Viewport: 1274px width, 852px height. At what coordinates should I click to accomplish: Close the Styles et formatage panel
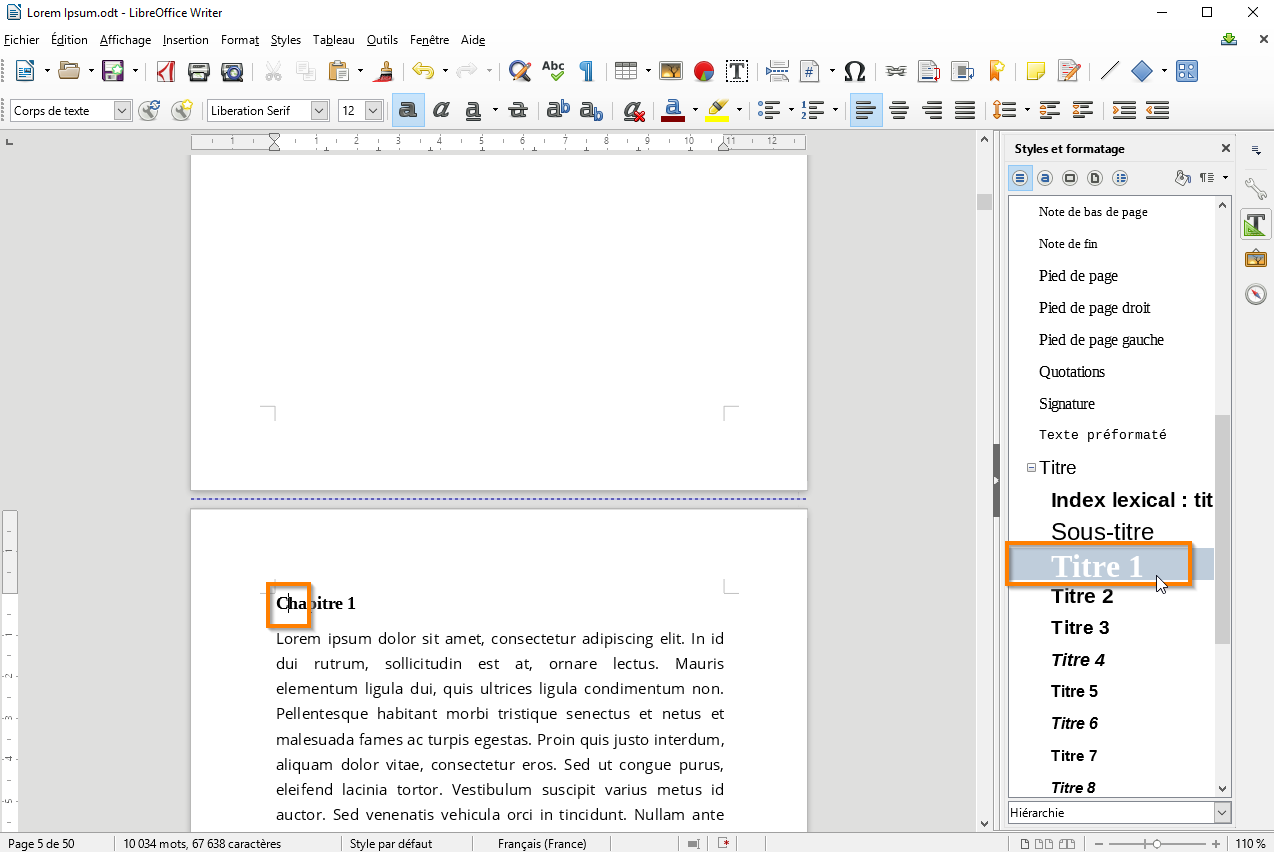(1226, 149)
